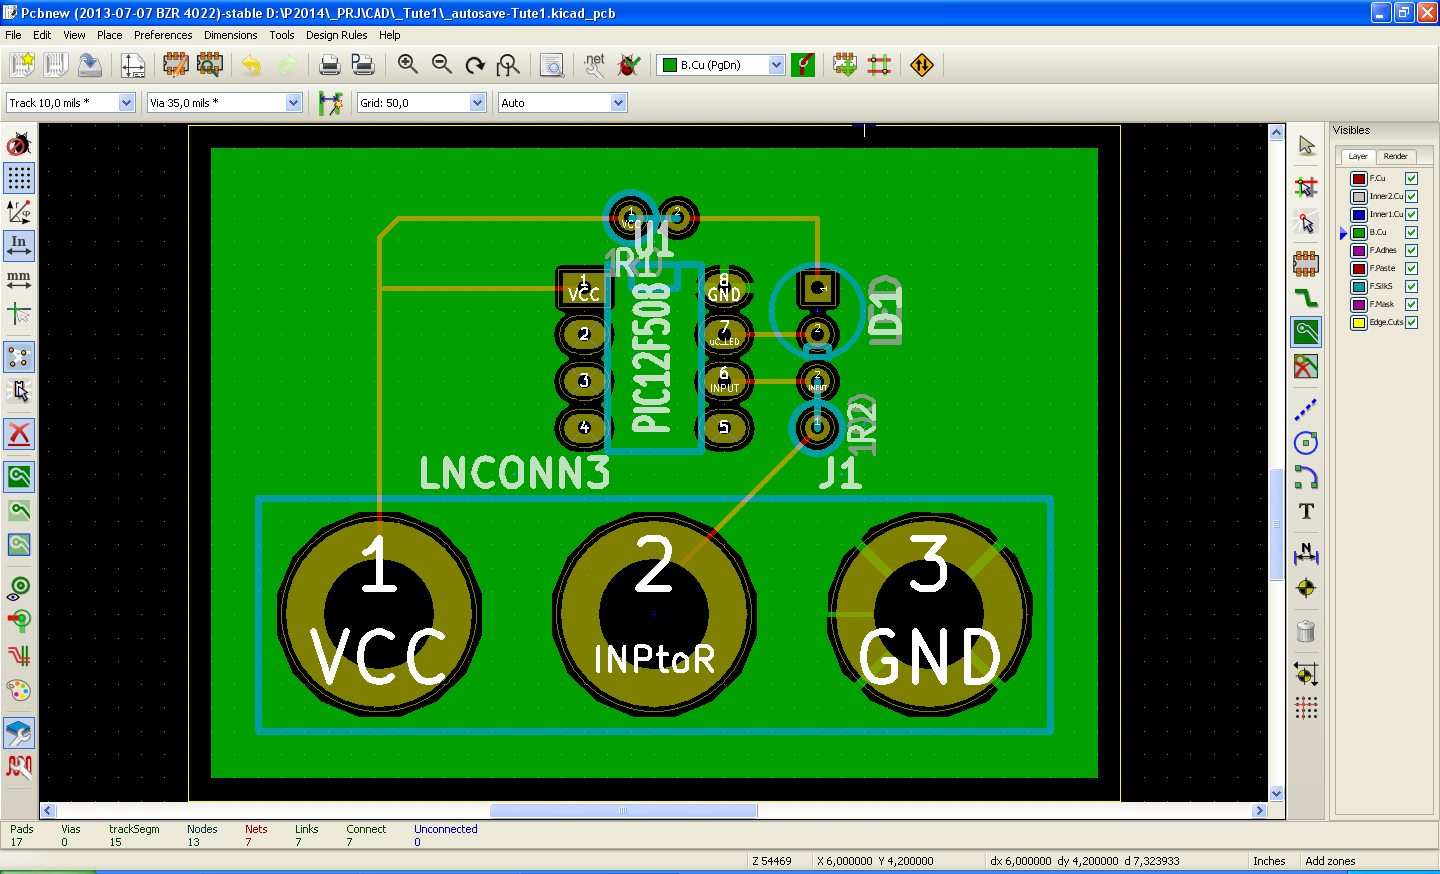This screenshot has width=1440, height=874.
Task: Toggle B.Cu layer visibility checkbox
Action: [x=1412, y=232]
